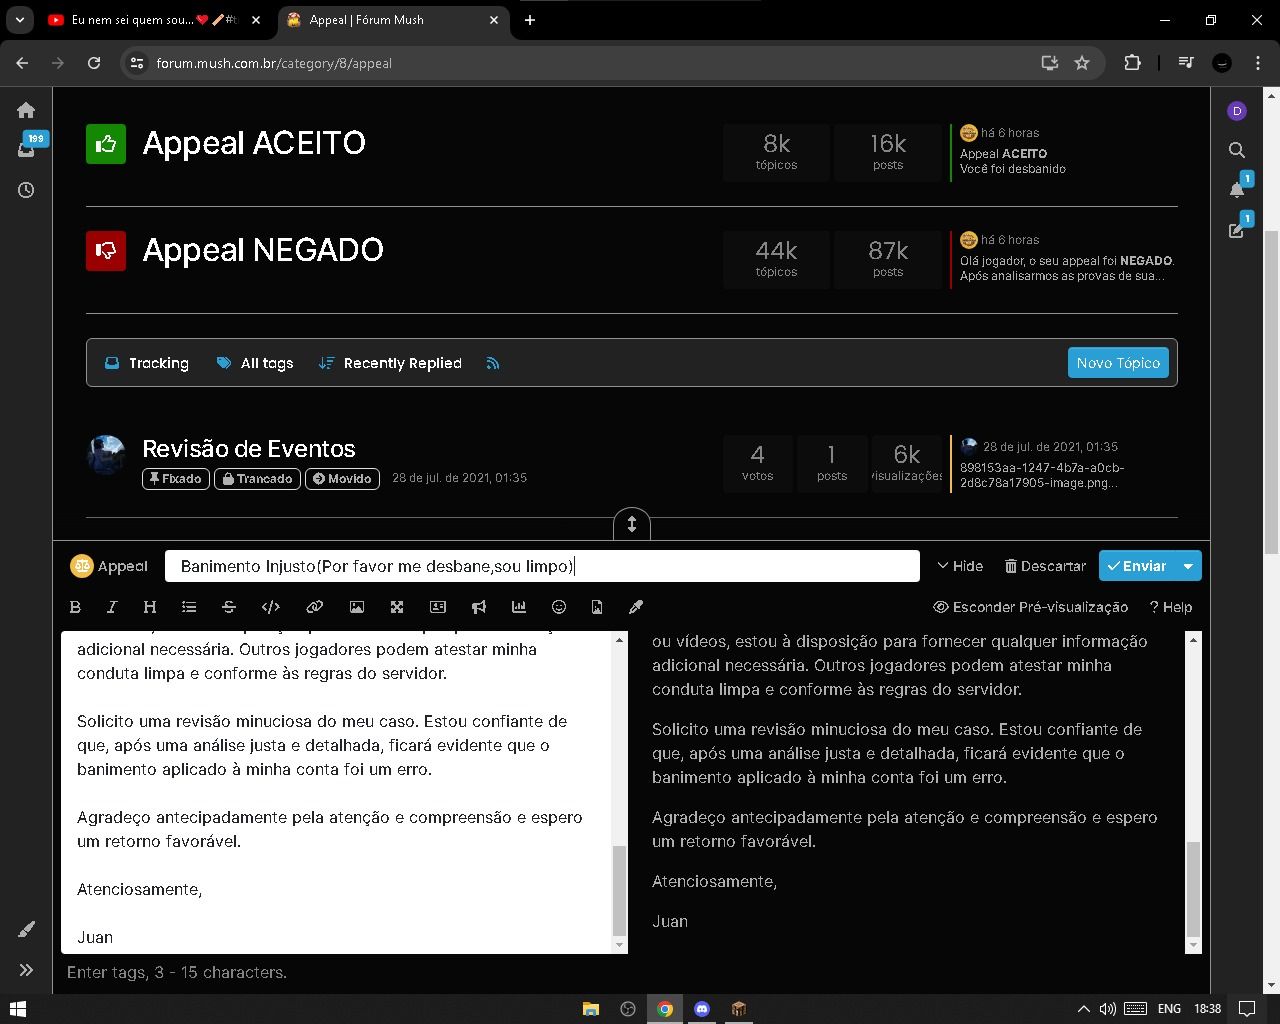Open the Tracking dropdown
1280x1024 pixels.
click(x=147, y=363)
